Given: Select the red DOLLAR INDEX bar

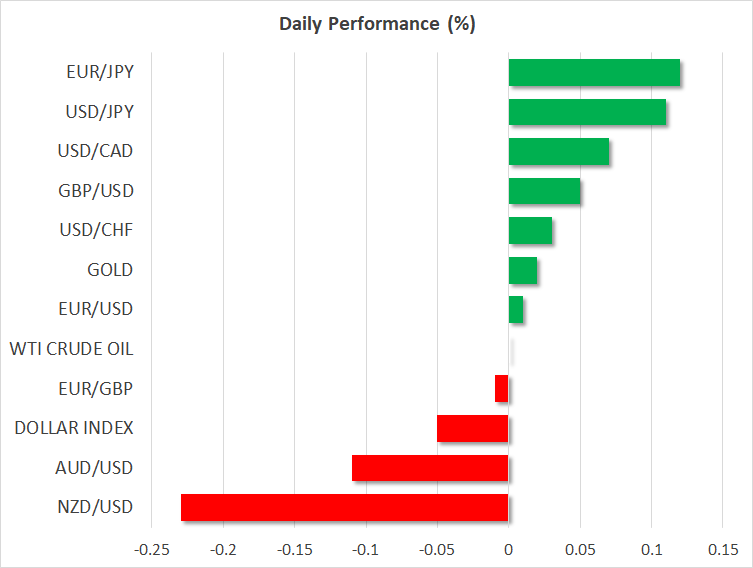Looking at the screenshot, I should 473,428.
